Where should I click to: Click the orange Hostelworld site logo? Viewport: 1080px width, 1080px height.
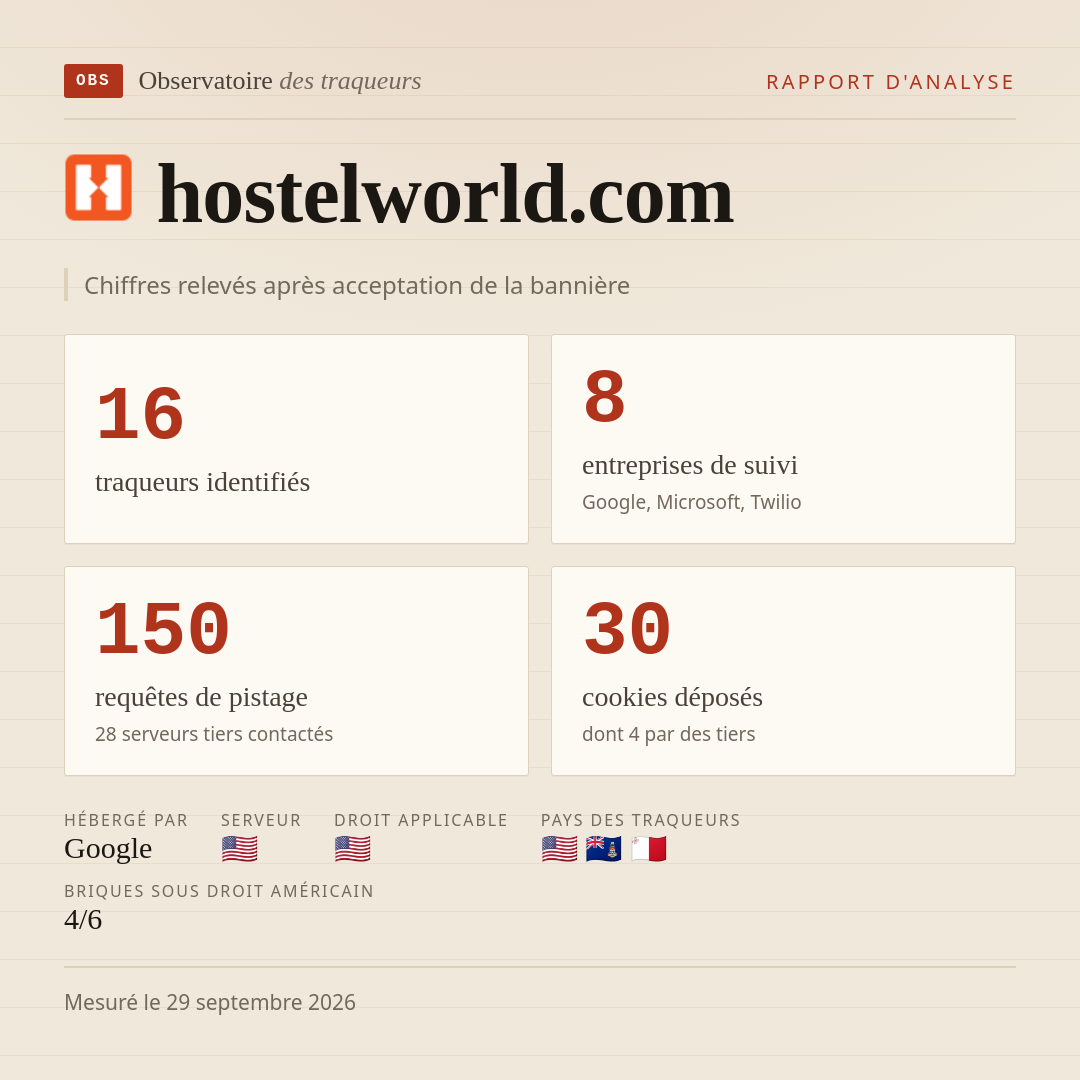point(98,187)
